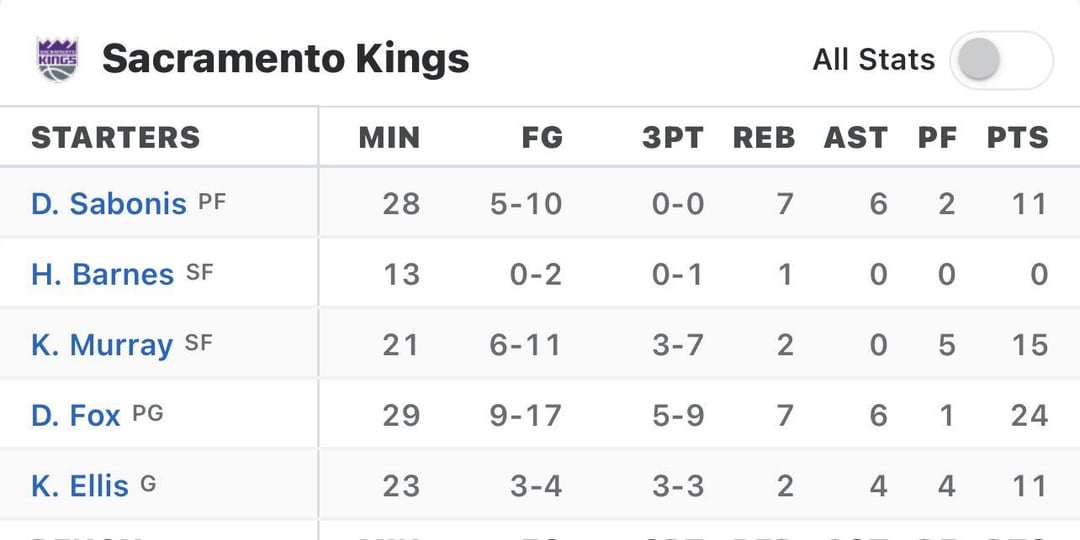Click the FG column header
Screen dimensions: 1080x540
tap(542, 137)
